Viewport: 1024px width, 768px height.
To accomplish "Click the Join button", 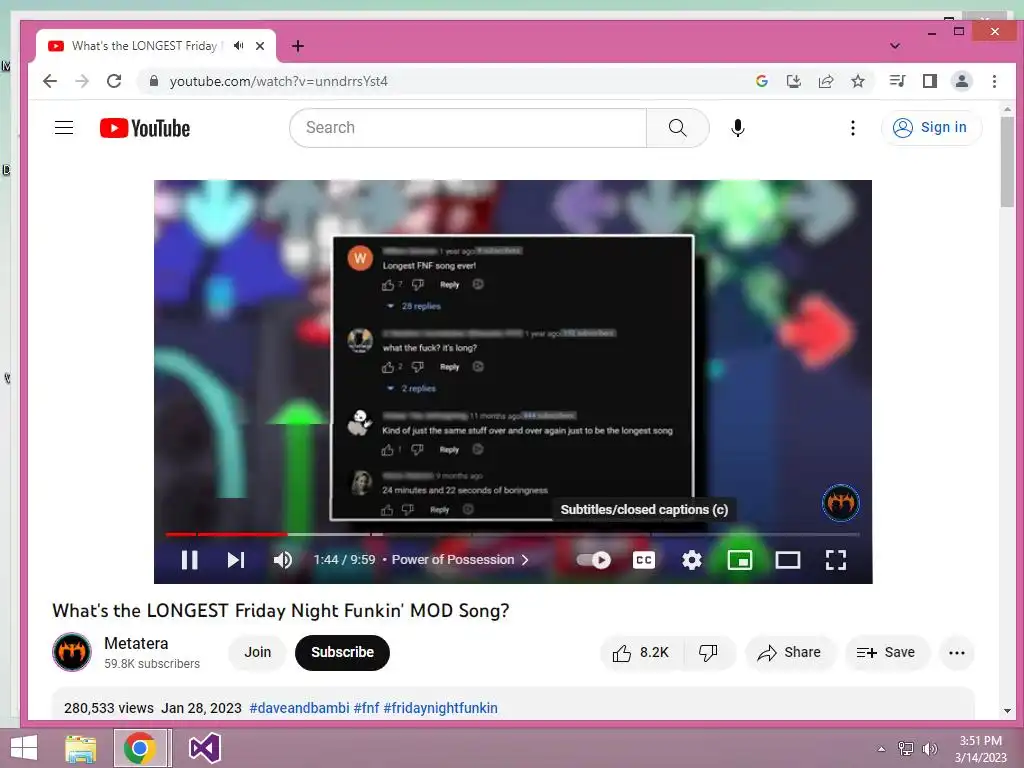I will 257,652.
